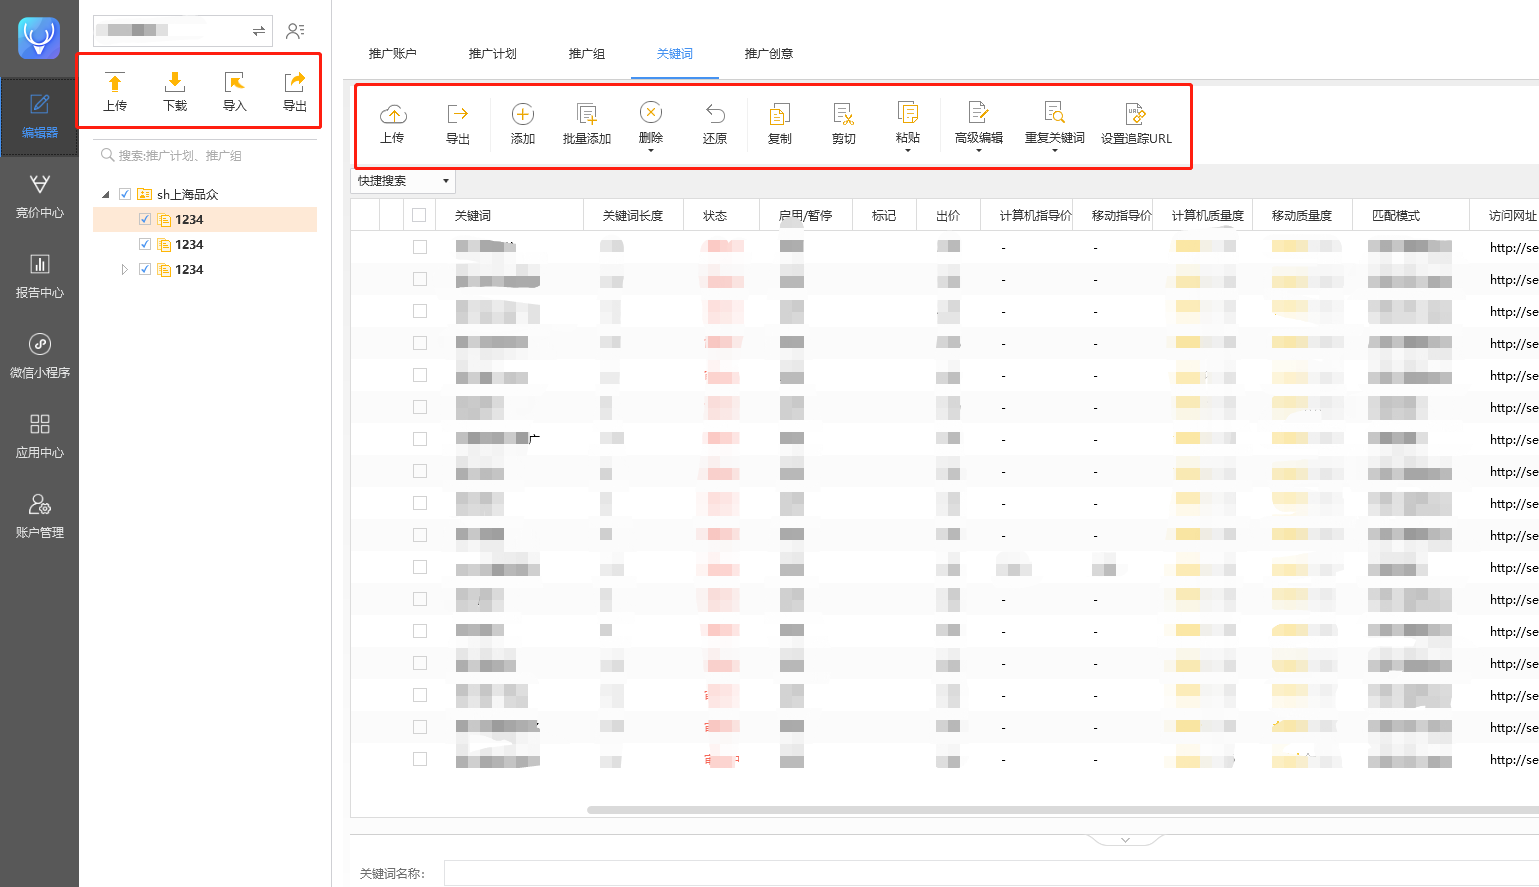
Task: Expand the third 1234 tree node
Action: pos(124,270)
